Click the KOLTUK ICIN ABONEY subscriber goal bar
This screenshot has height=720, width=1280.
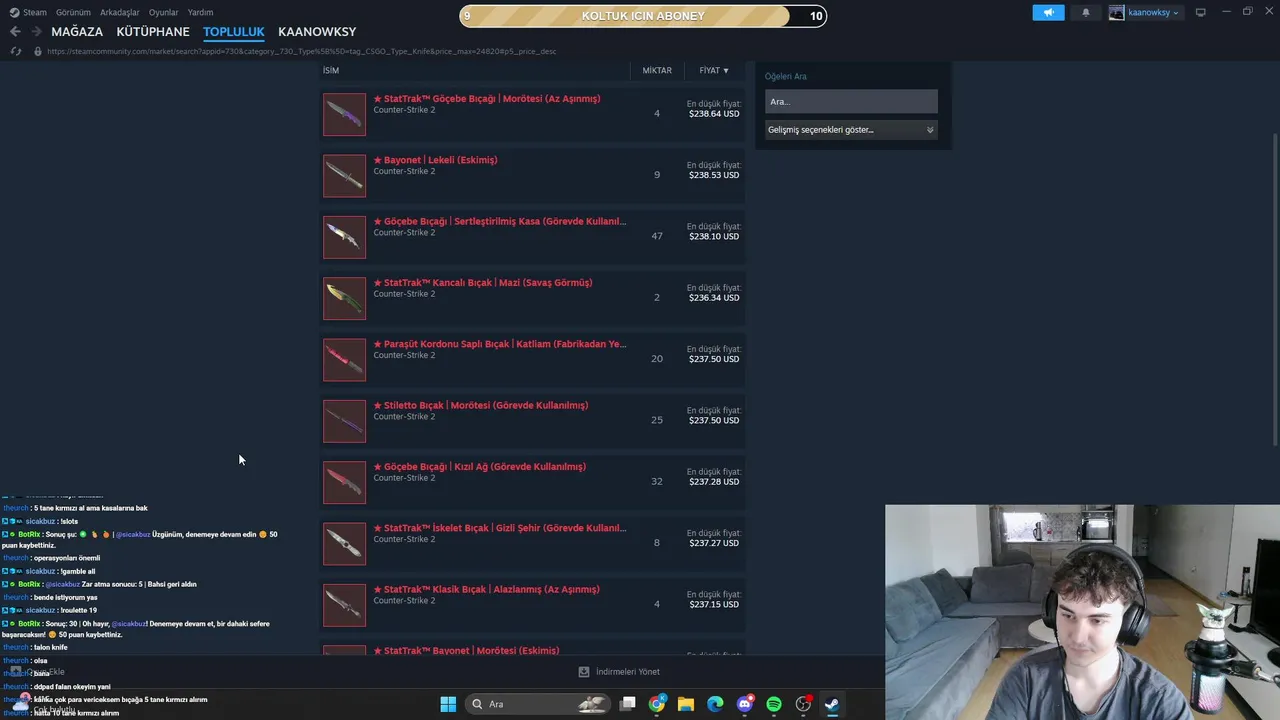tap(643, 15)
